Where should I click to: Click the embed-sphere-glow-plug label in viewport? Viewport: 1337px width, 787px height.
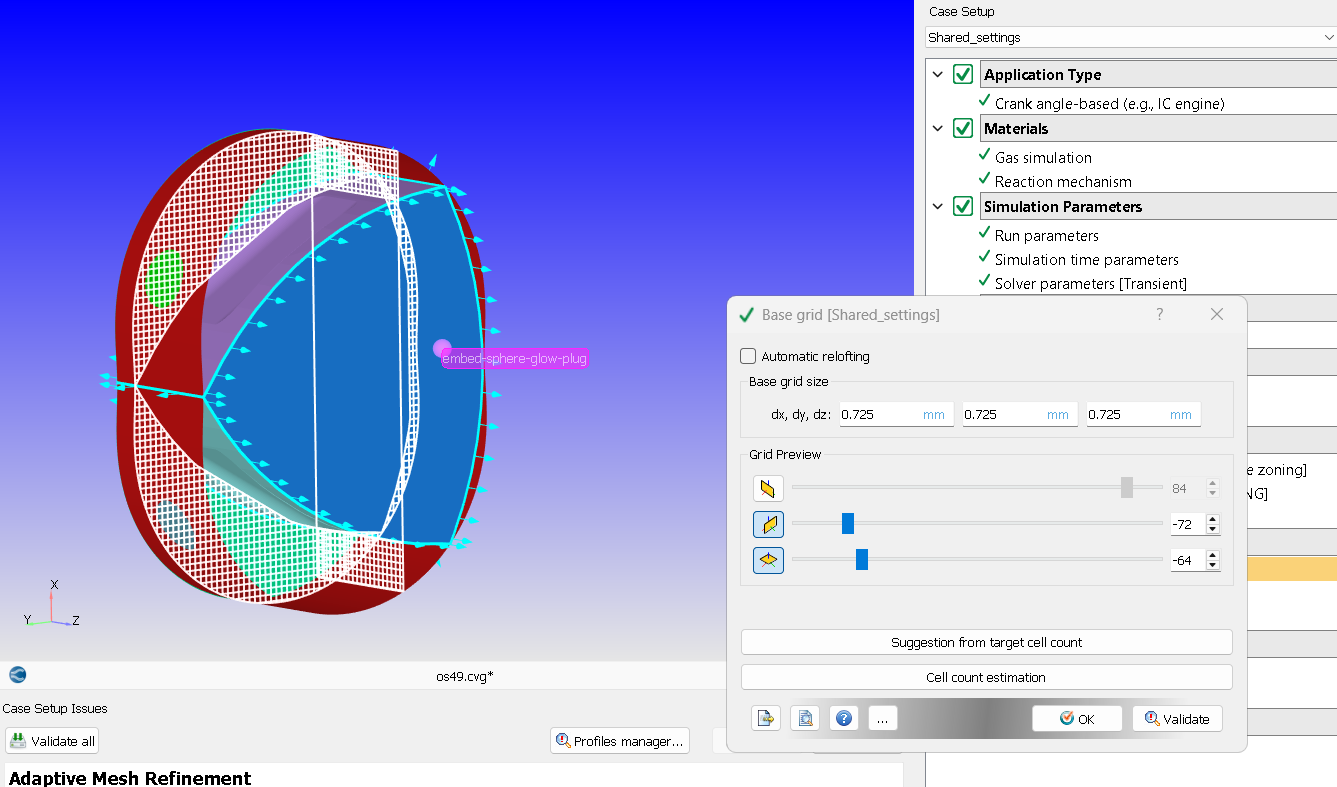click(514, 358)
